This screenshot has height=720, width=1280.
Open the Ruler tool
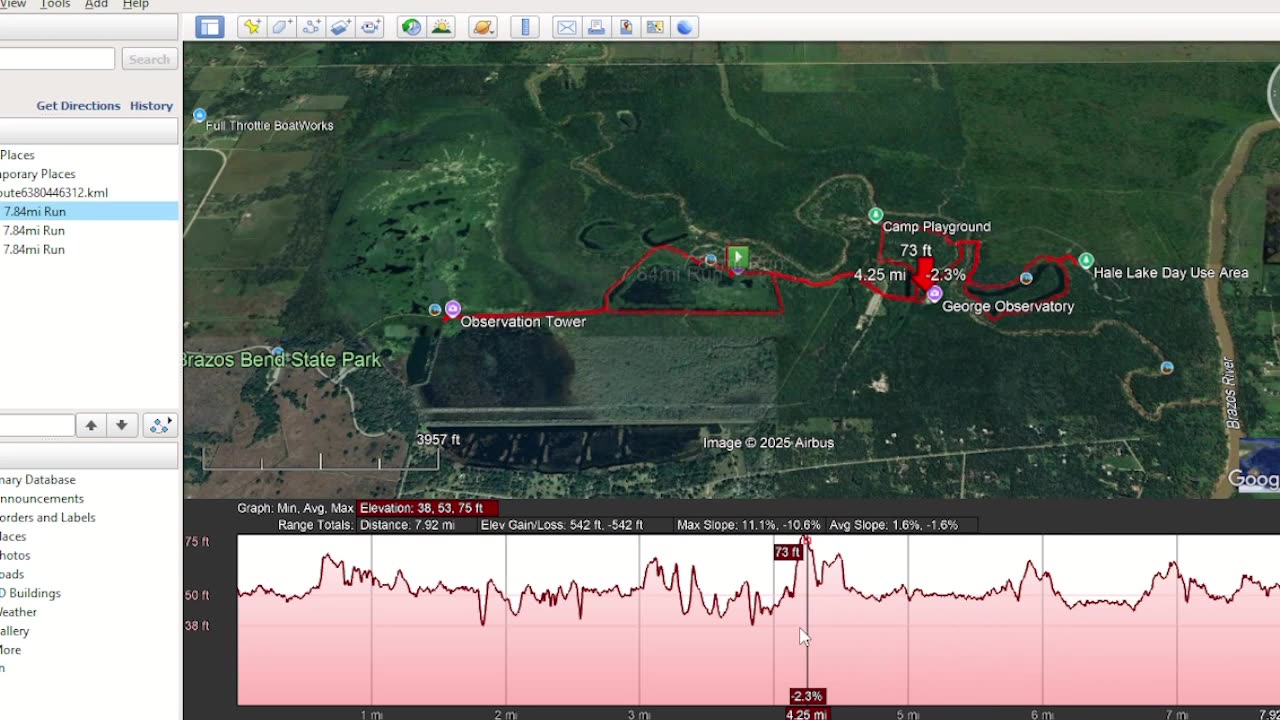[x=525, y=27]
